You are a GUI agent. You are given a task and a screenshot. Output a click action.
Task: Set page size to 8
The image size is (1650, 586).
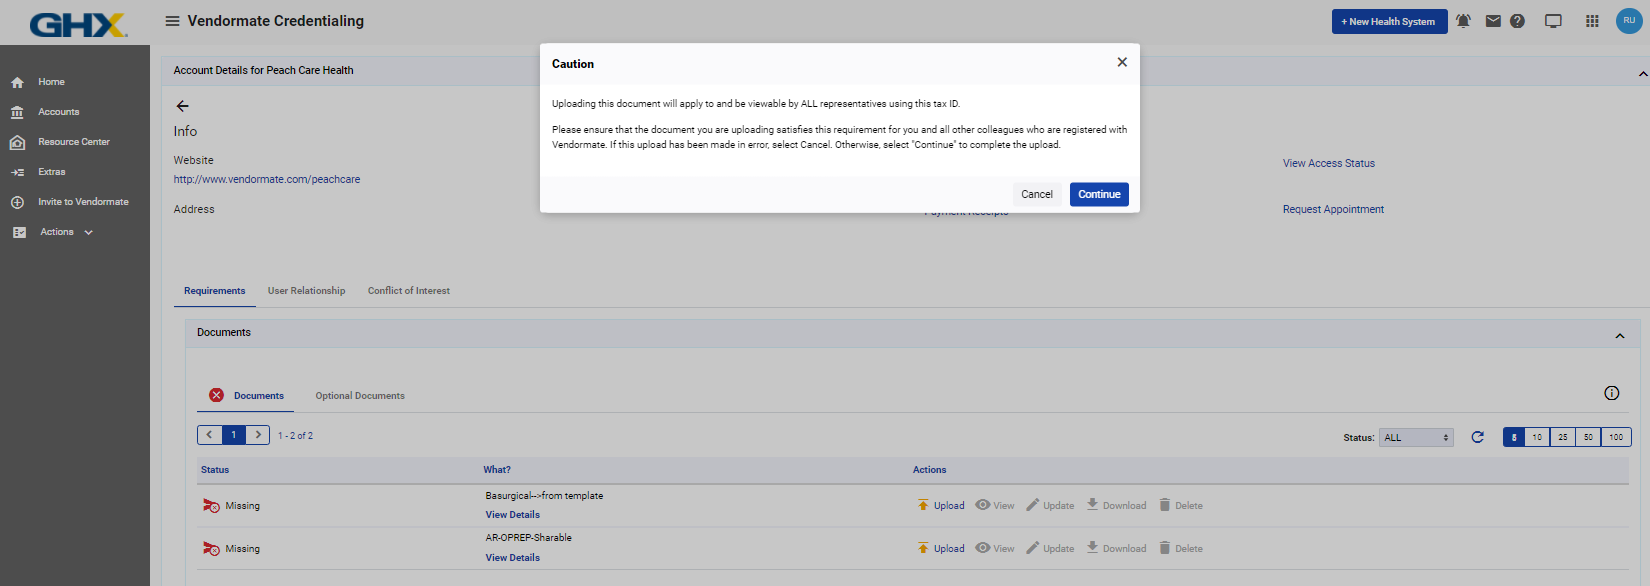[1514, 437]
